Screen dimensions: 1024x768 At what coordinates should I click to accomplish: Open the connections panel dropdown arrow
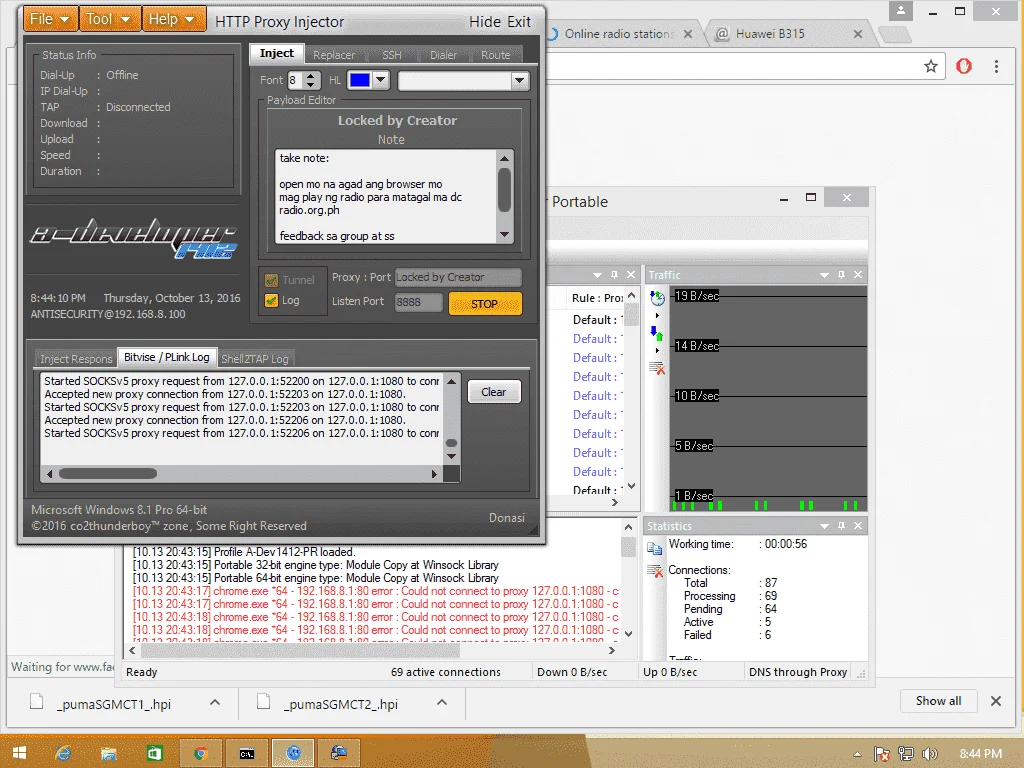(x=597, y=276)
